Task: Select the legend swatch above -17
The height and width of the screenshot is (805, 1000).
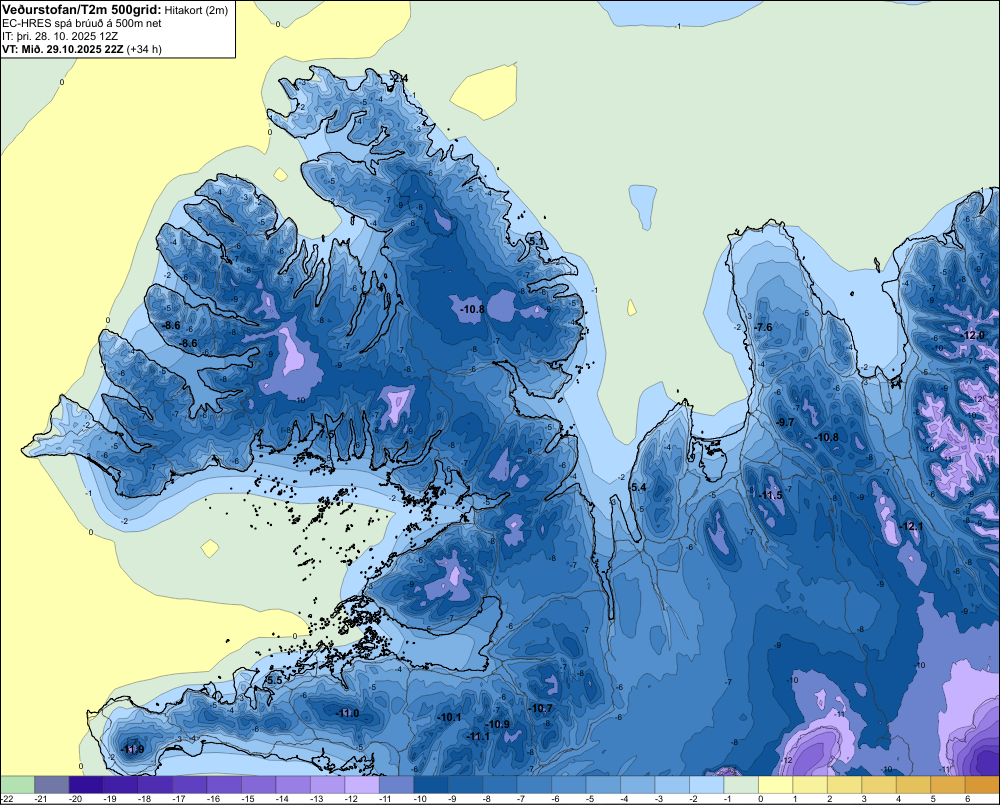Action: click(x=189, y=784)
